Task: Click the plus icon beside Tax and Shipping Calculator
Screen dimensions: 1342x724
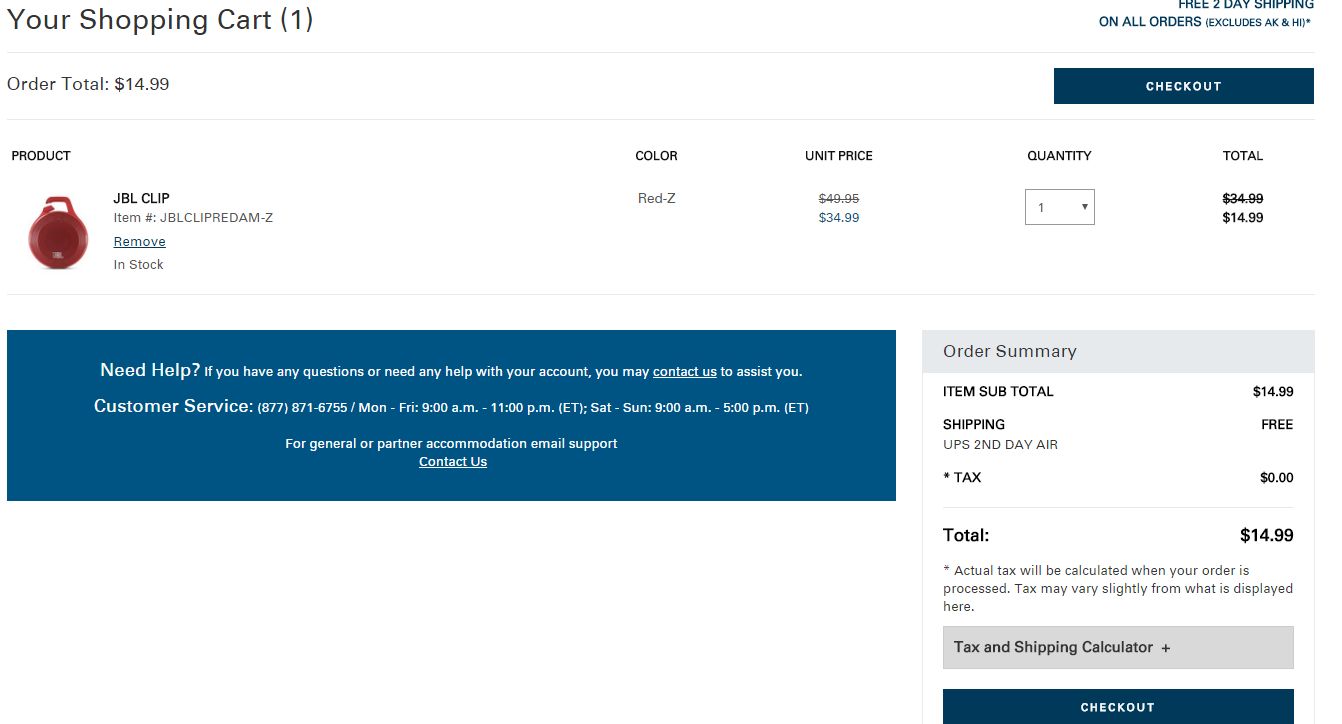Action: pos(1165,648)
